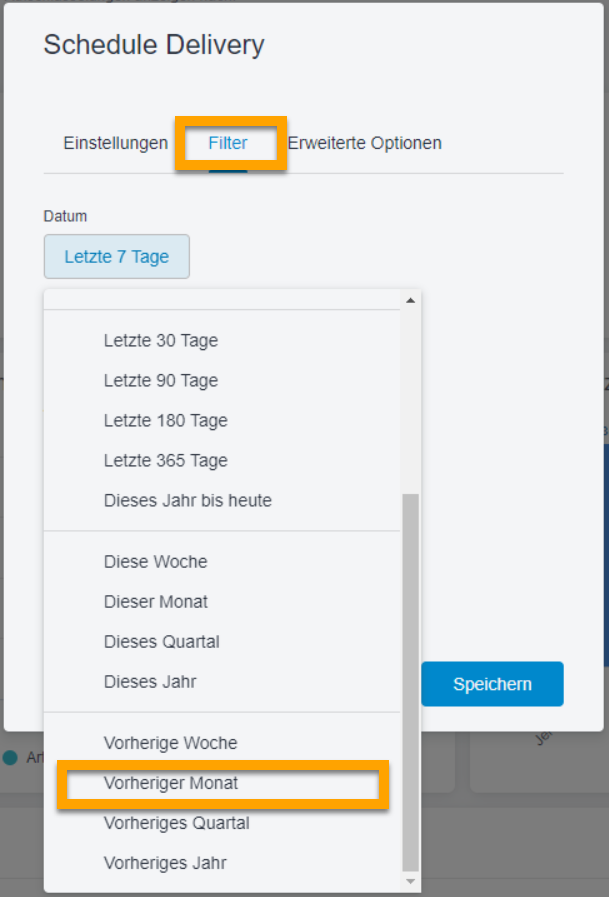Select Letzte 30 Tage option

(x=161, y=341)
